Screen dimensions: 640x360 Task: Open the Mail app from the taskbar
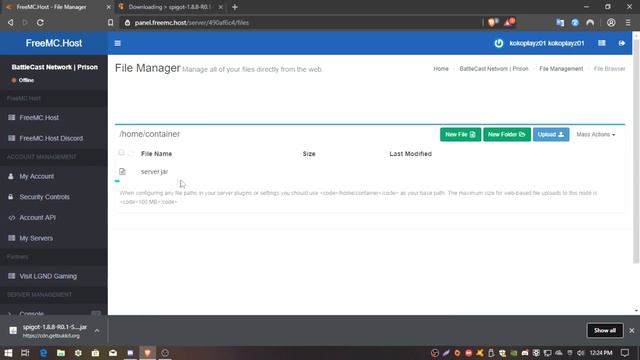pyautogui.click(x=113, y=353)
